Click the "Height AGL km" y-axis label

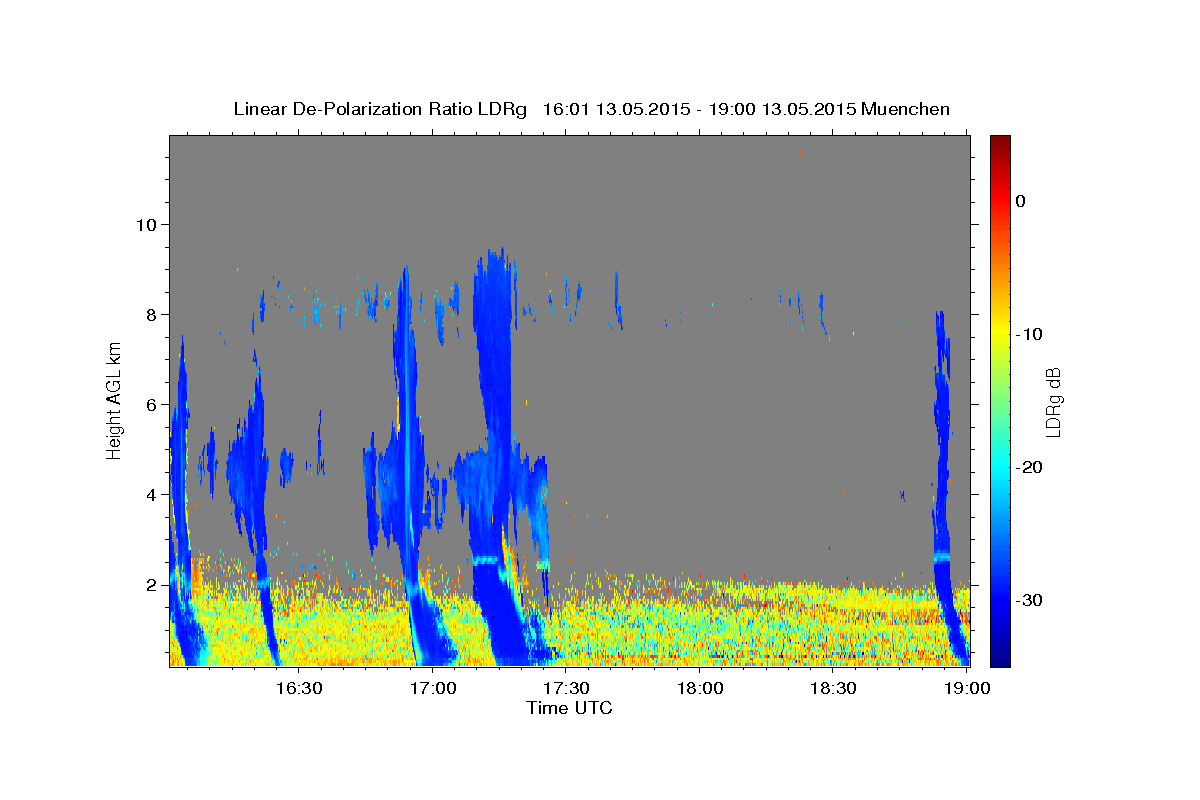115,401
